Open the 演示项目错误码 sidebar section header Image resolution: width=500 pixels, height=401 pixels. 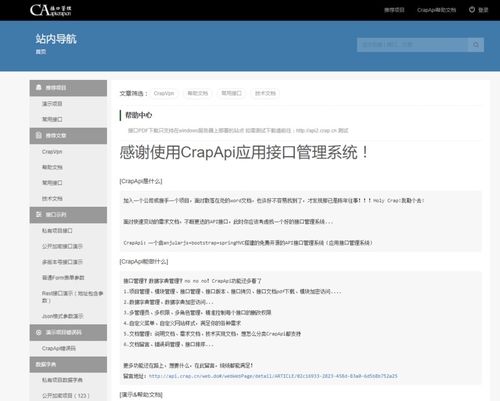[x=68, y=332]
